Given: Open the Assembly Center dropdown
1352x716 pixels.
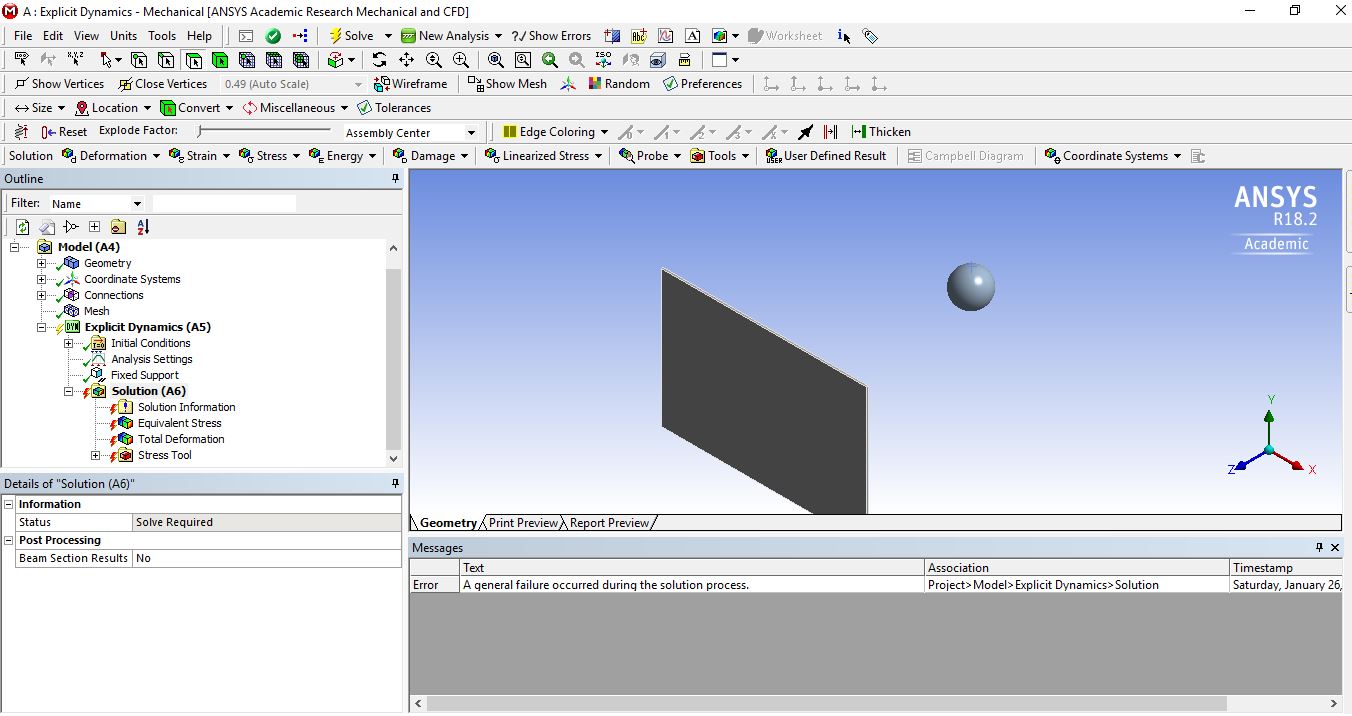Looking at the screenshot, I should 471,133.
